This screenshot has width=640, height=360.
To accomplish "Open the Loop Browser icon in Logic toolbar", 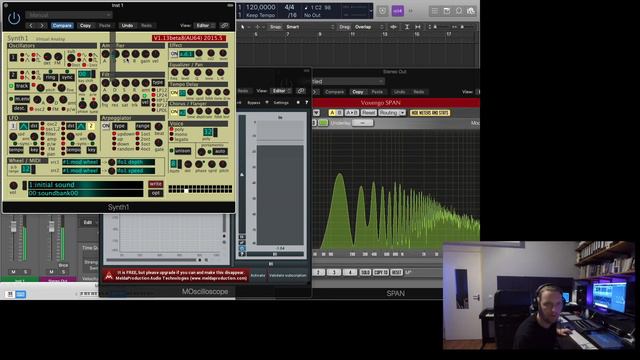I will [x=459, y=11].
